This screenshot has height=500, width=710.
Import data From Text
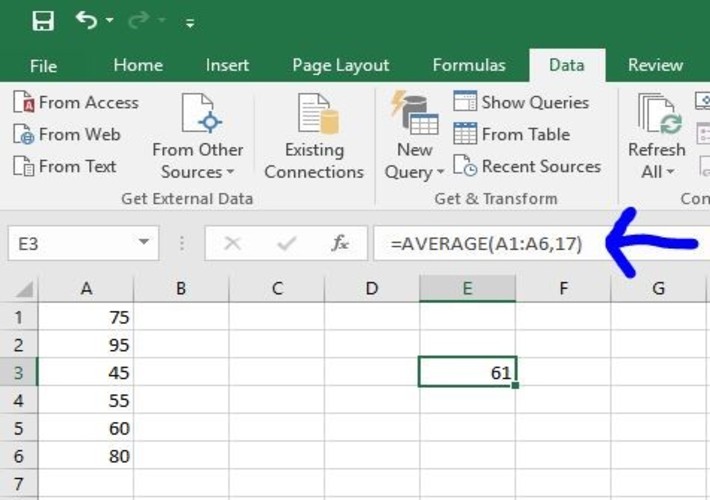coord(65,166)
